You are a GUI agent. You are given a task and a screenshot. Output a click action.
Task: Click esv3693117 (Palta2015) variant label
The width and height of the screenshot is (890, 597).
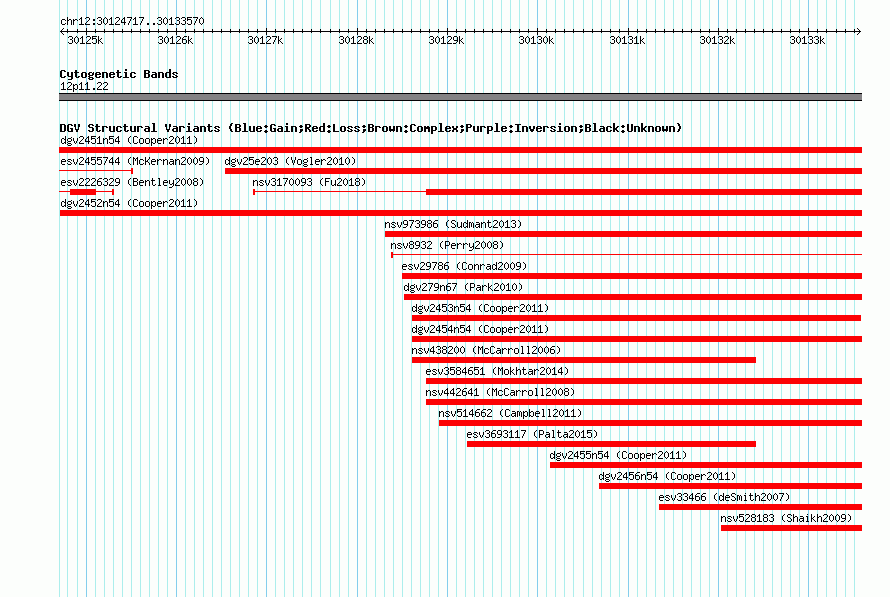point(532,434)
